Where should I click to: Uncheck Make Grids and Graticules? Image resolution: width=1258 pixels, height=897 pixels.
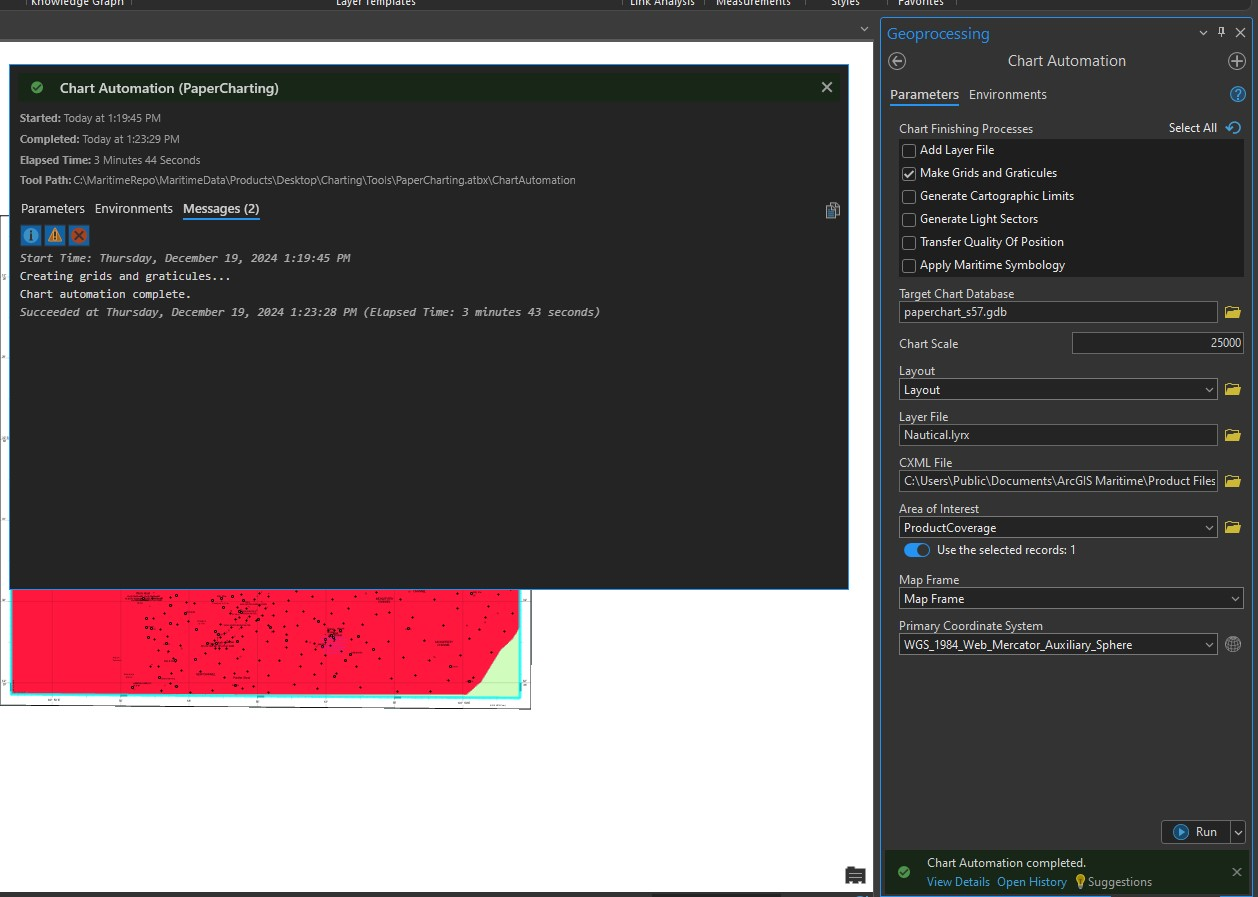(908, 173)
